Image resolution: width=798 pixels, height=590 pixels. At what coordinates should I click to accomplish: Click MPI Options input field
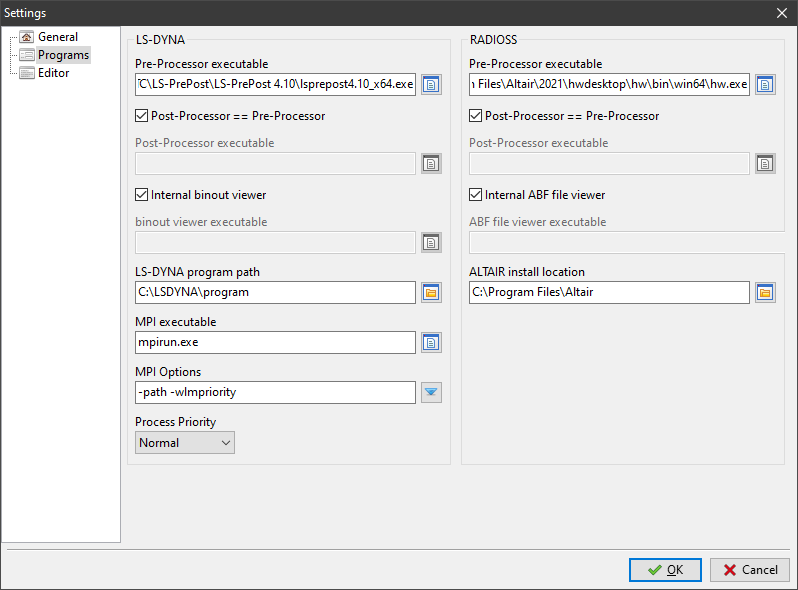point(275,392)
